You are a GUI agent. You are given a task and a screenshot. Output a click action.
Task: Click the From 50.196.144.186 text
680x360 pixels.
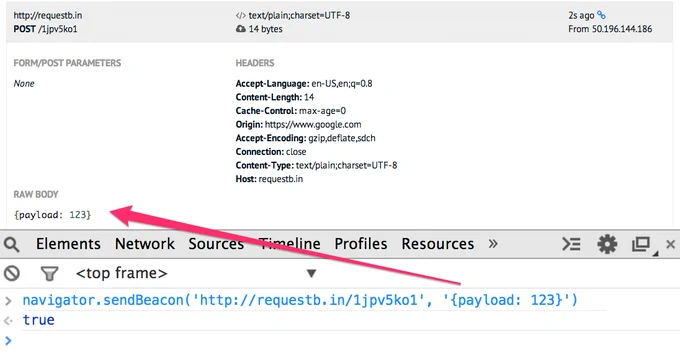[x=610, y=29]
